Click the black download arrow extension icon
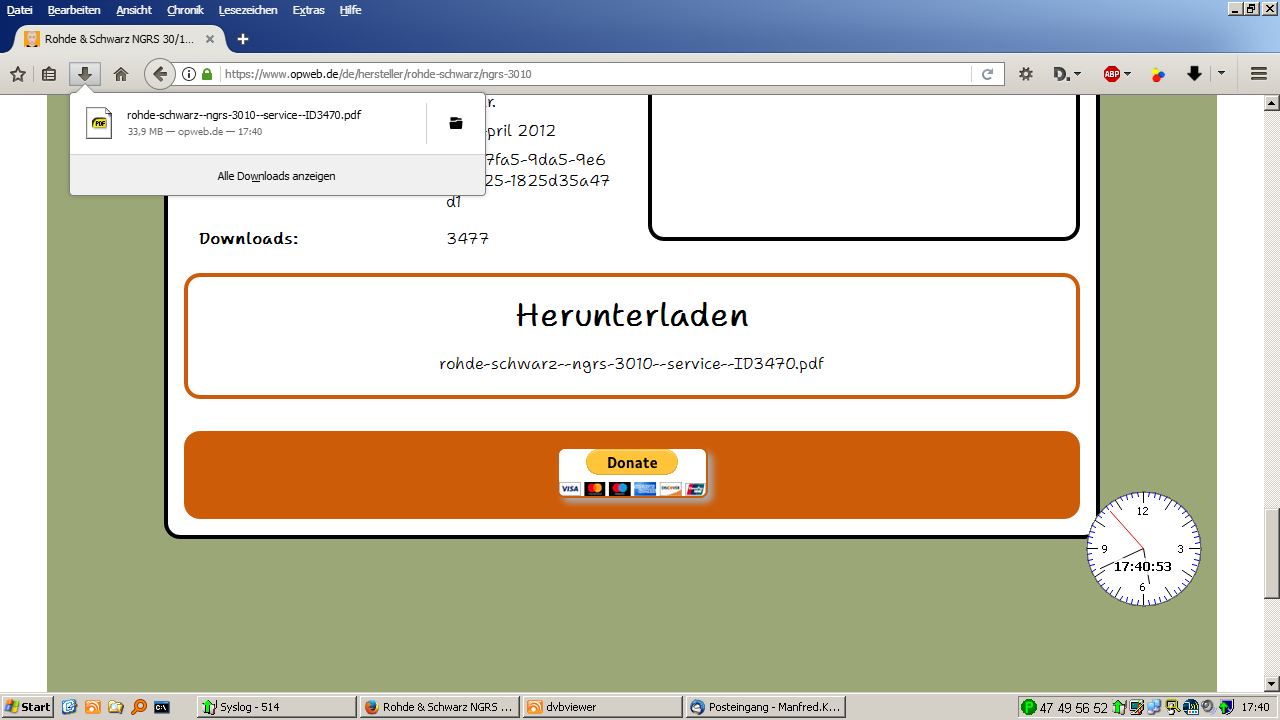 pyautogui.click(x=1194, y=74)
